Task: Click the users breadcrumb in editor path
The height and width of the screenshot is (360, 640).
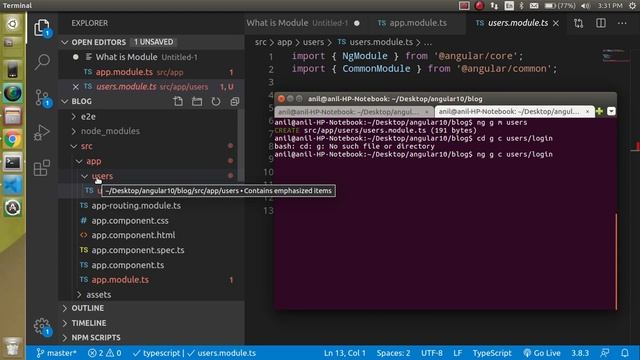Action: point(313,42)
